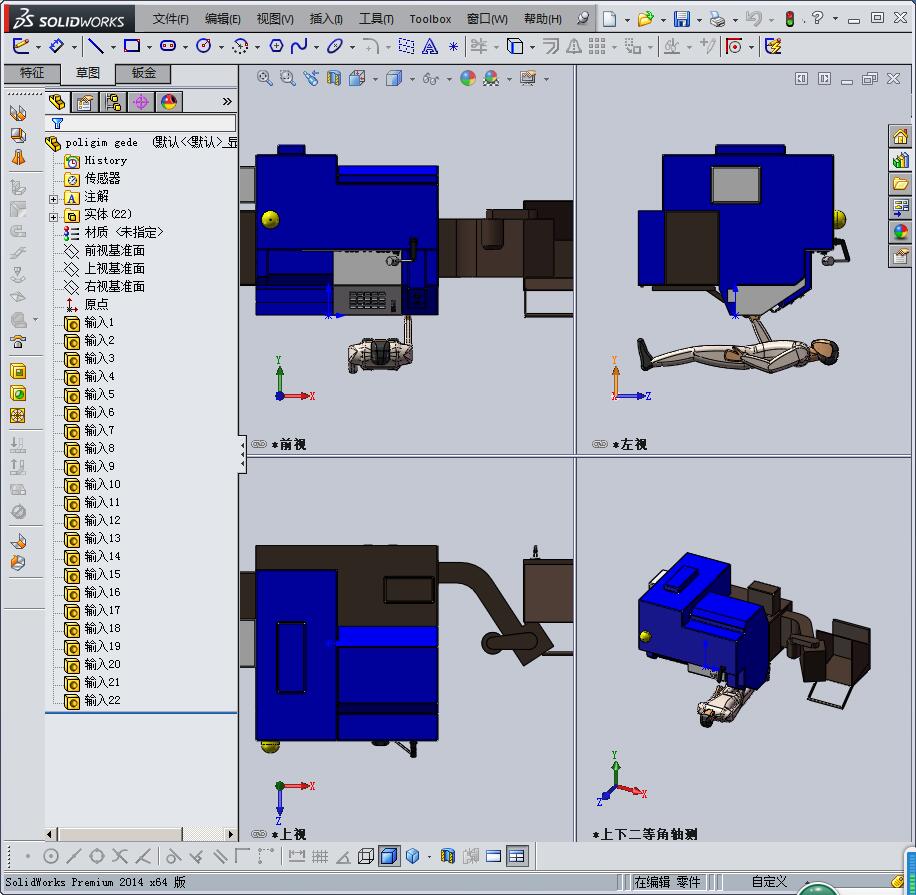Click the 自定义 status bar button
Viewport: 916px width, 895px height.
tap(769, 881)
